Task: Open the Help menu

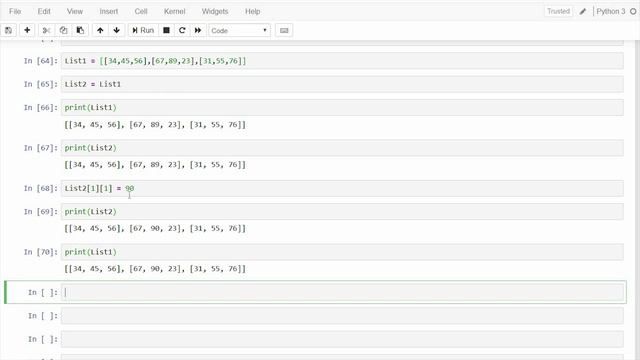Action: click(x=253, y=11)
